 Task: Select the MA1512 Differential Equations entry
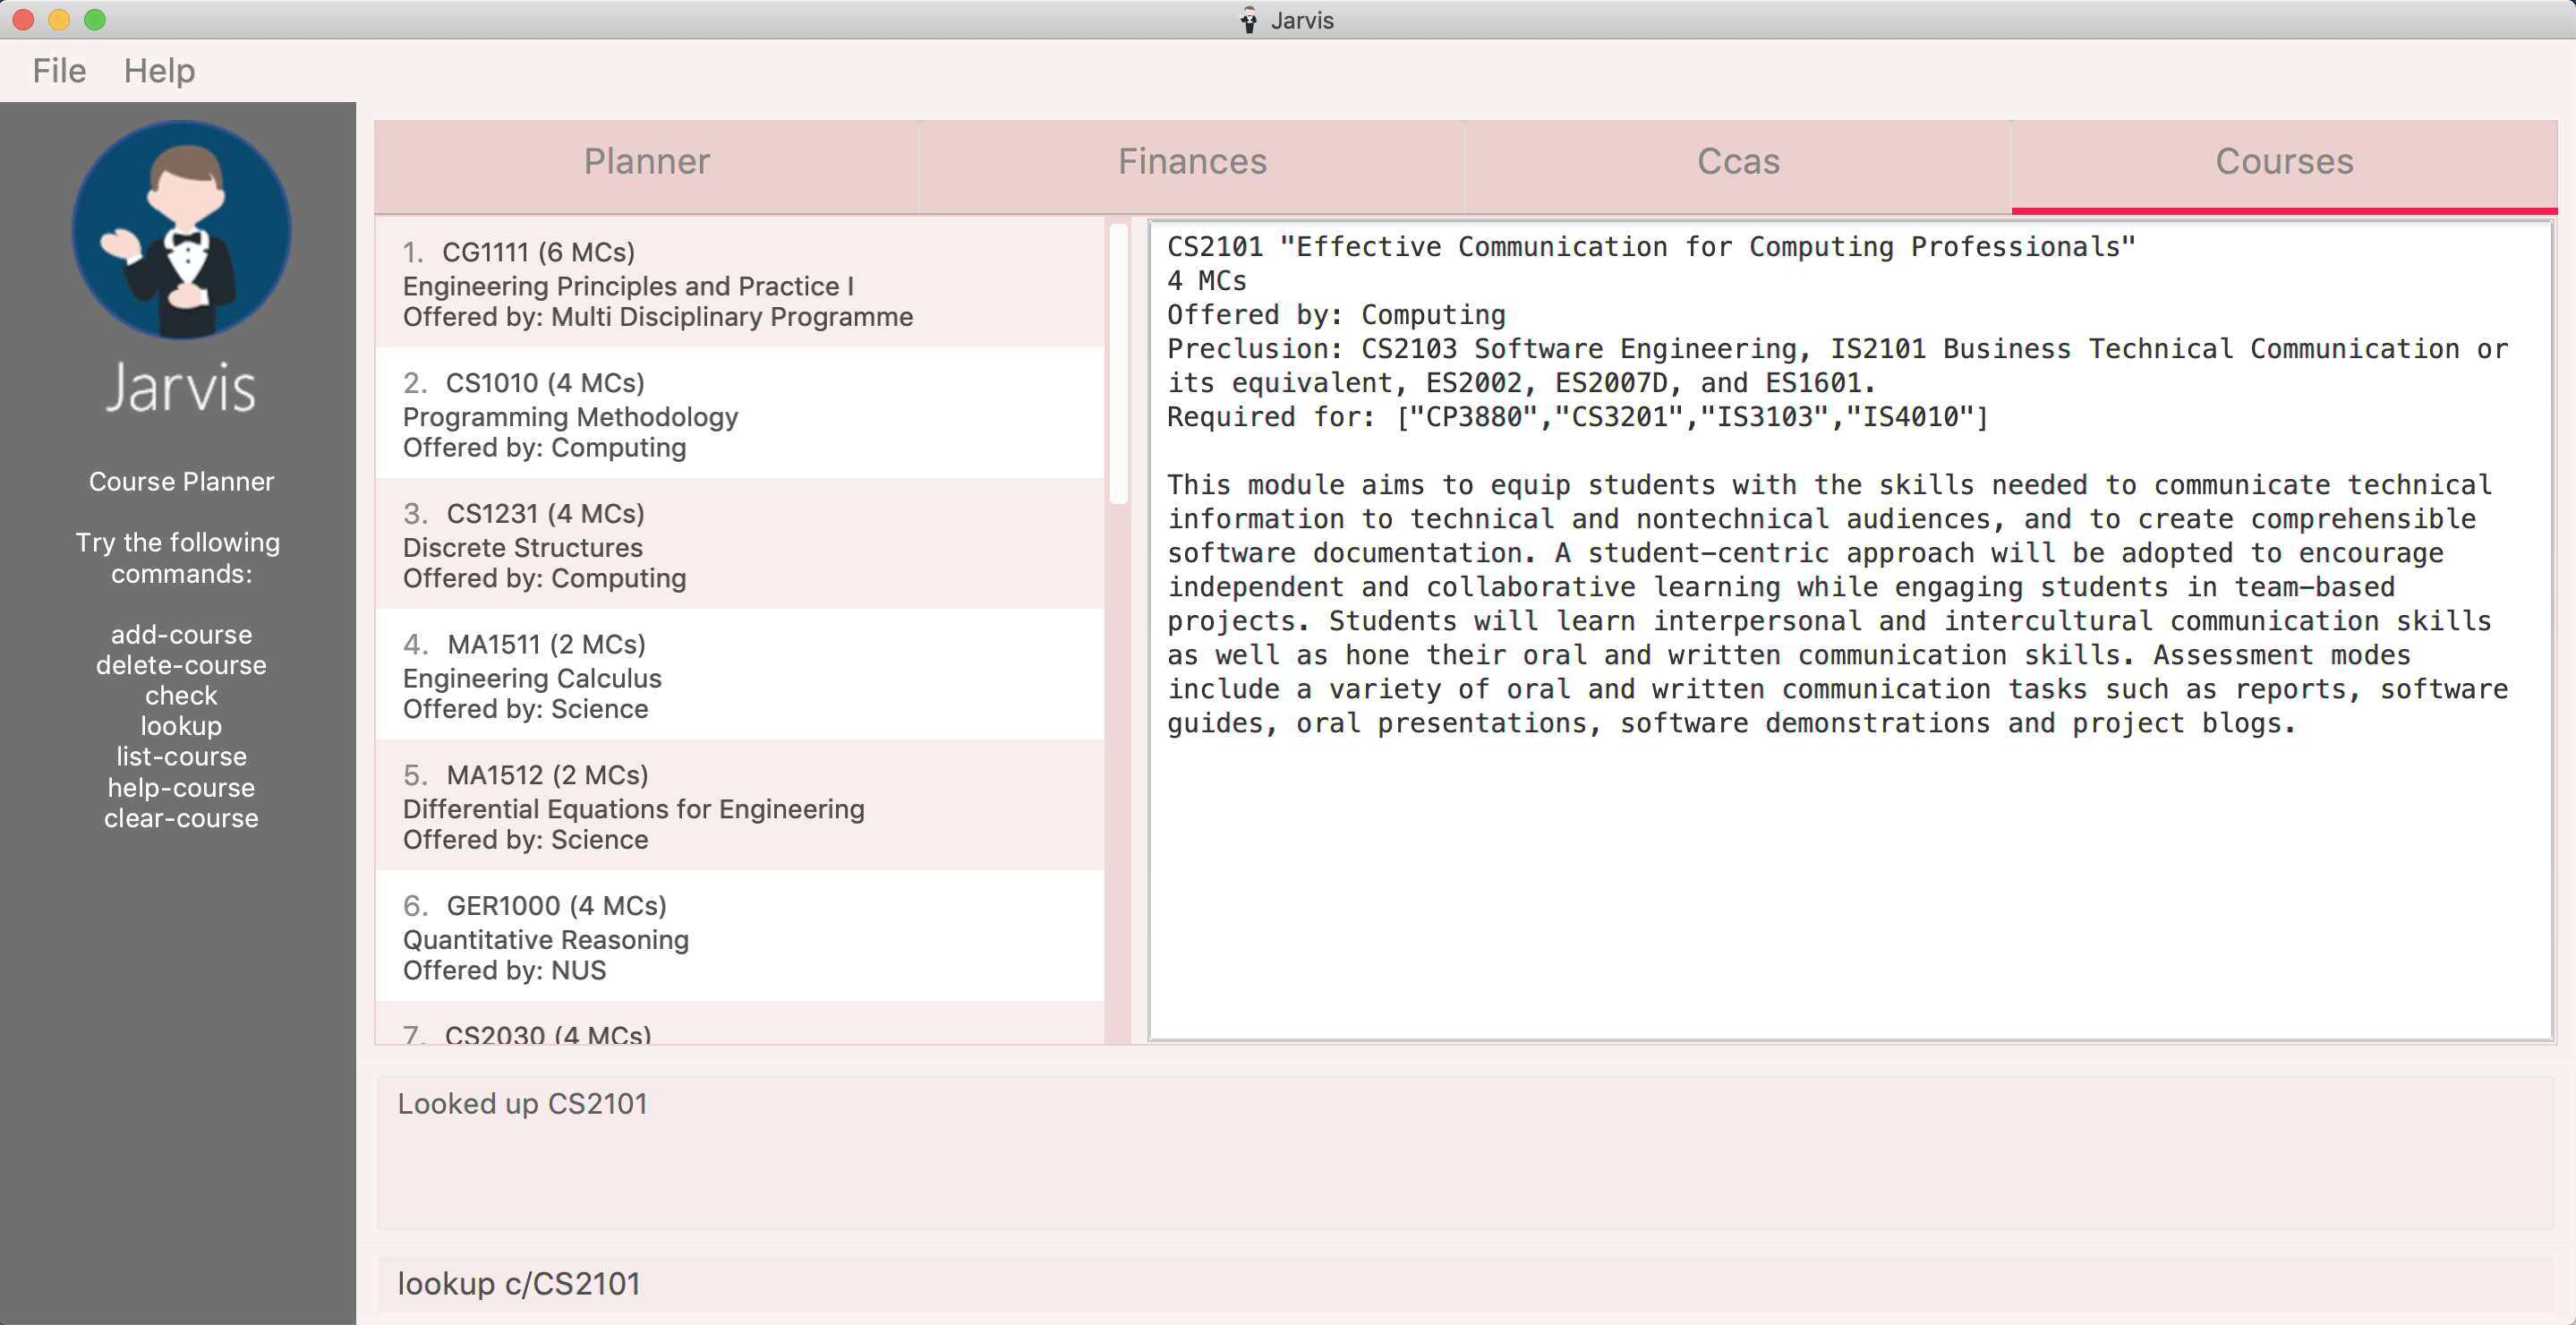[740, 806]
